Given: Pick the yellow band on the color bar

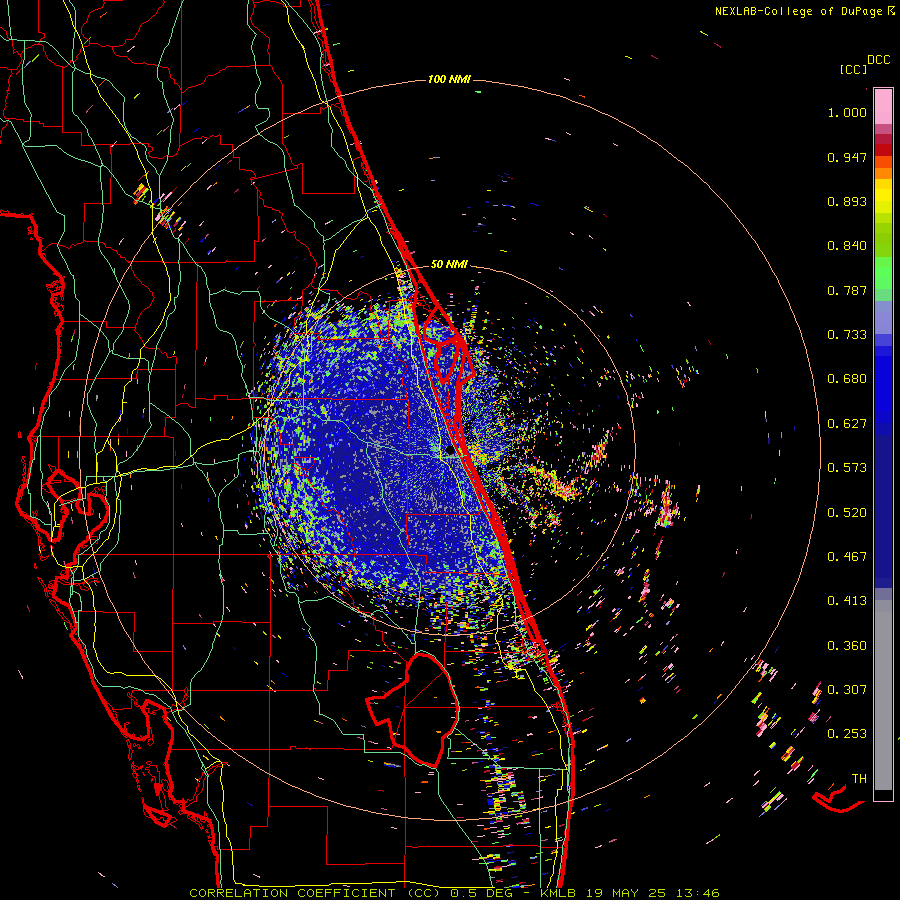Looking at the screenshot, I should 883,196.
